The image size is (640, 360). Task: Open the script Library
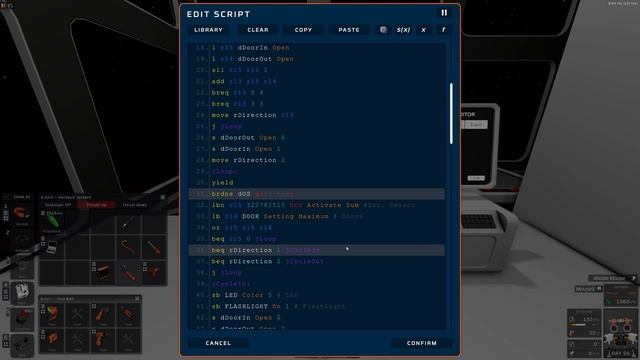click(209, 30)
